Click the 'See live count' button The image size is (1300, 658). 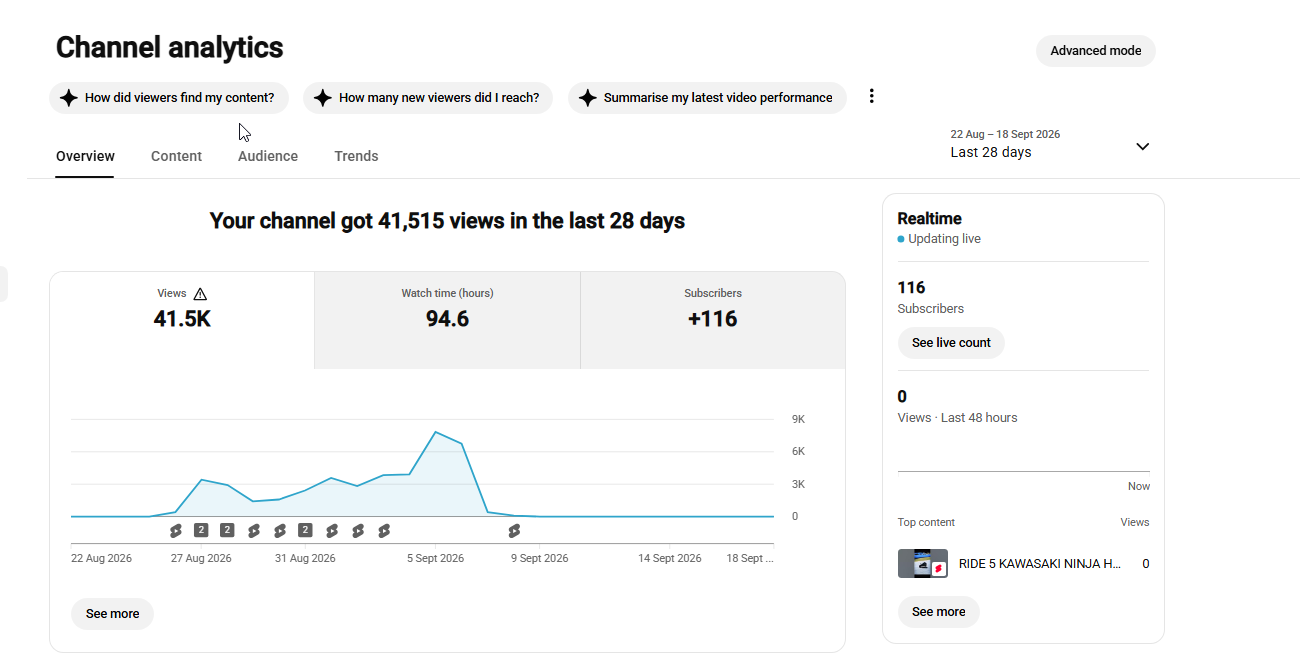pyautogui.click(x=951, y=342)
